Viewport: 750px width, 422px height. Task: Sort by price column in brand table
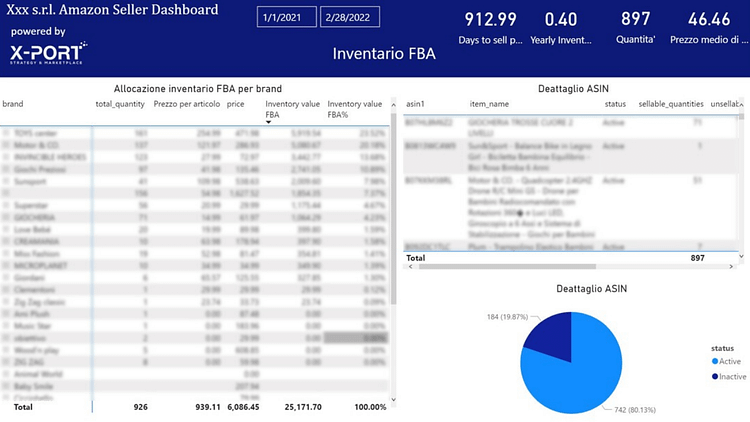point(235,104)
